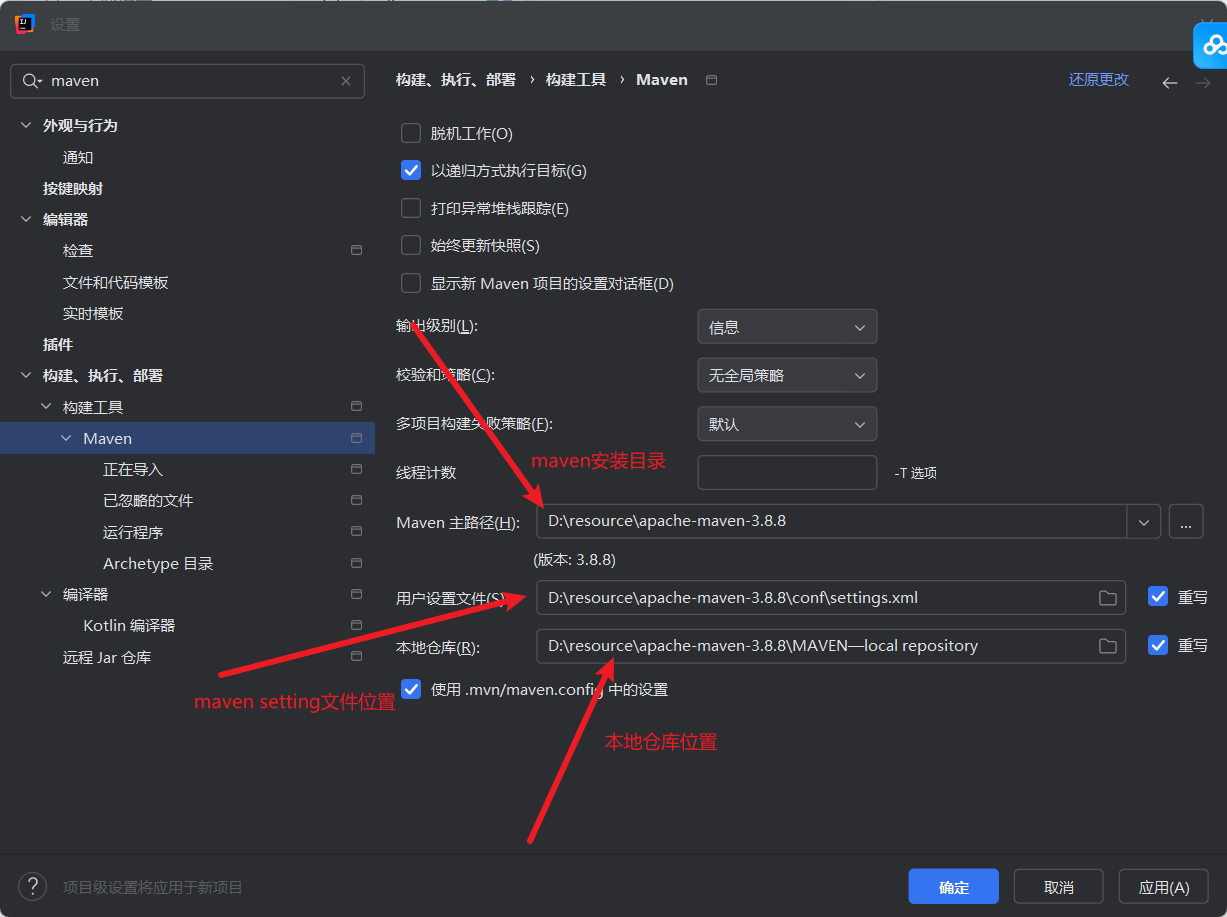1227x917 pixels.
Task: Enable 始终更新快照(S) checkbox
Action: [411, 245]
